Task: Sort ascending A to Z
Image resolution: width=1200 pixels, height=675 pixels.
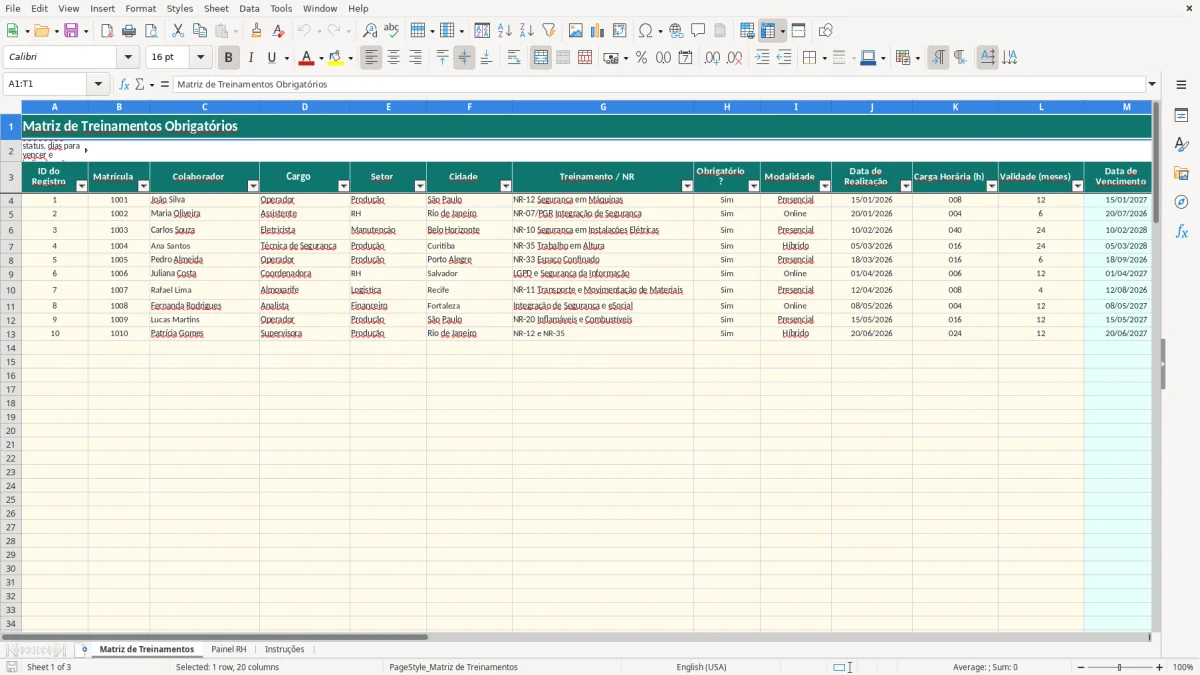Action: tap(505, 31)
